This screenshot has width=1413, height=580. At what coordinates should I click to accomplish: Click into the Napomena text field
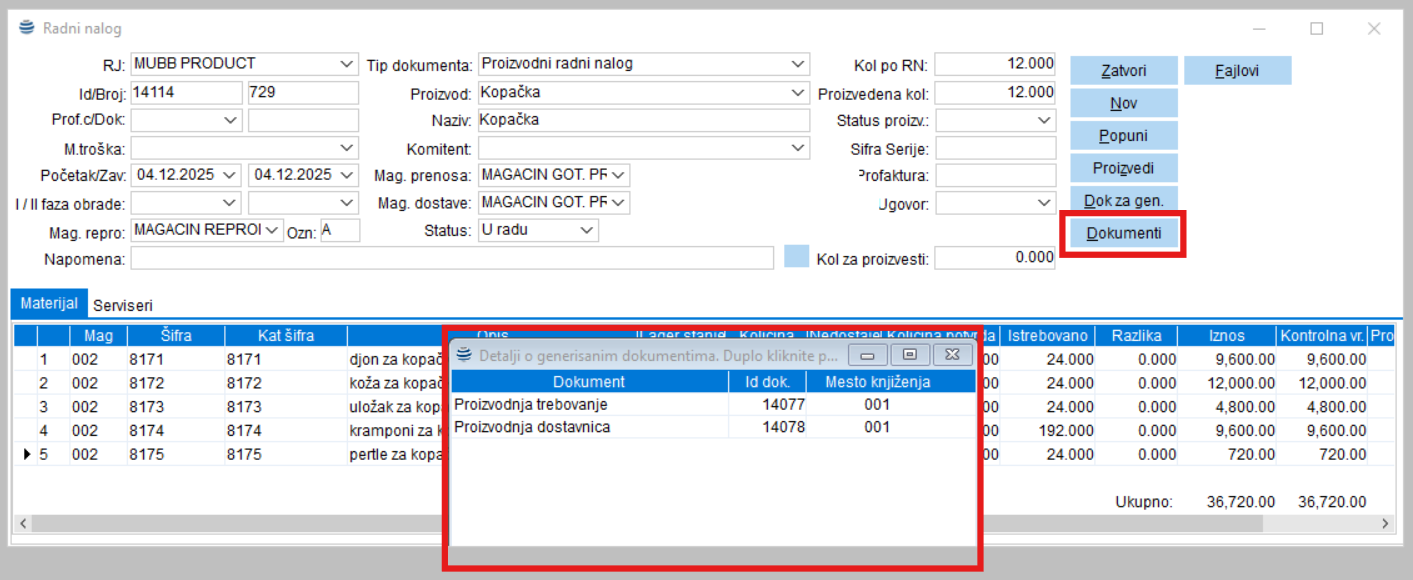(451, 259)
